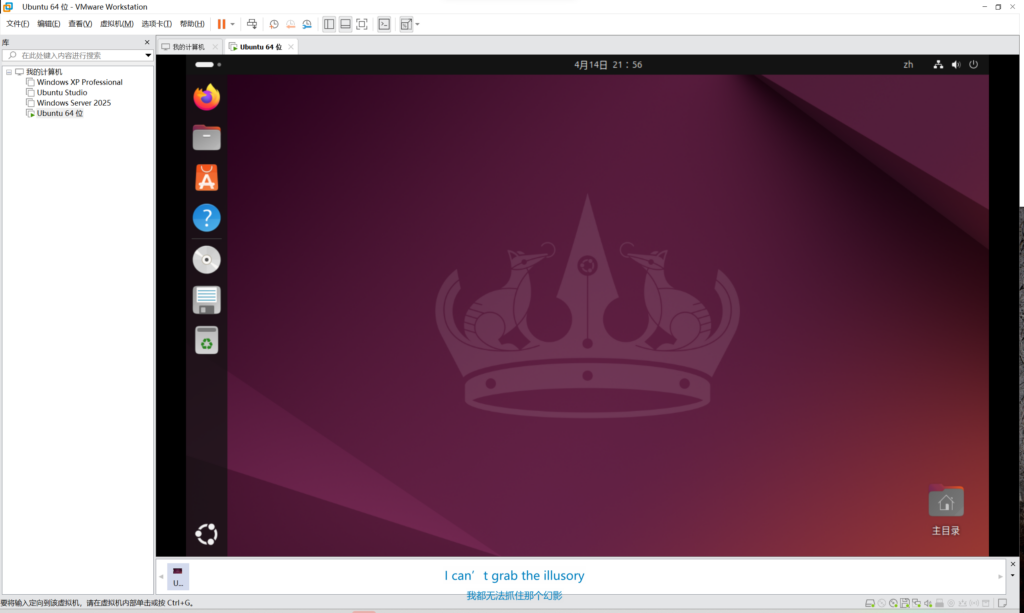The height and width of the screenshot is (613, 1024).
Task: Click the network adapter status icon
Action: (916, 603)
